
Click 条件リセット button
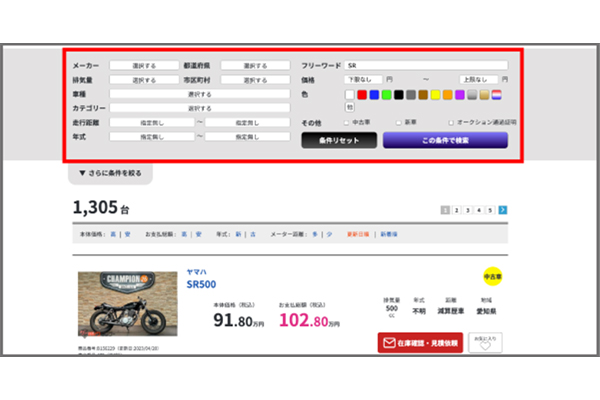pos(339,141)
